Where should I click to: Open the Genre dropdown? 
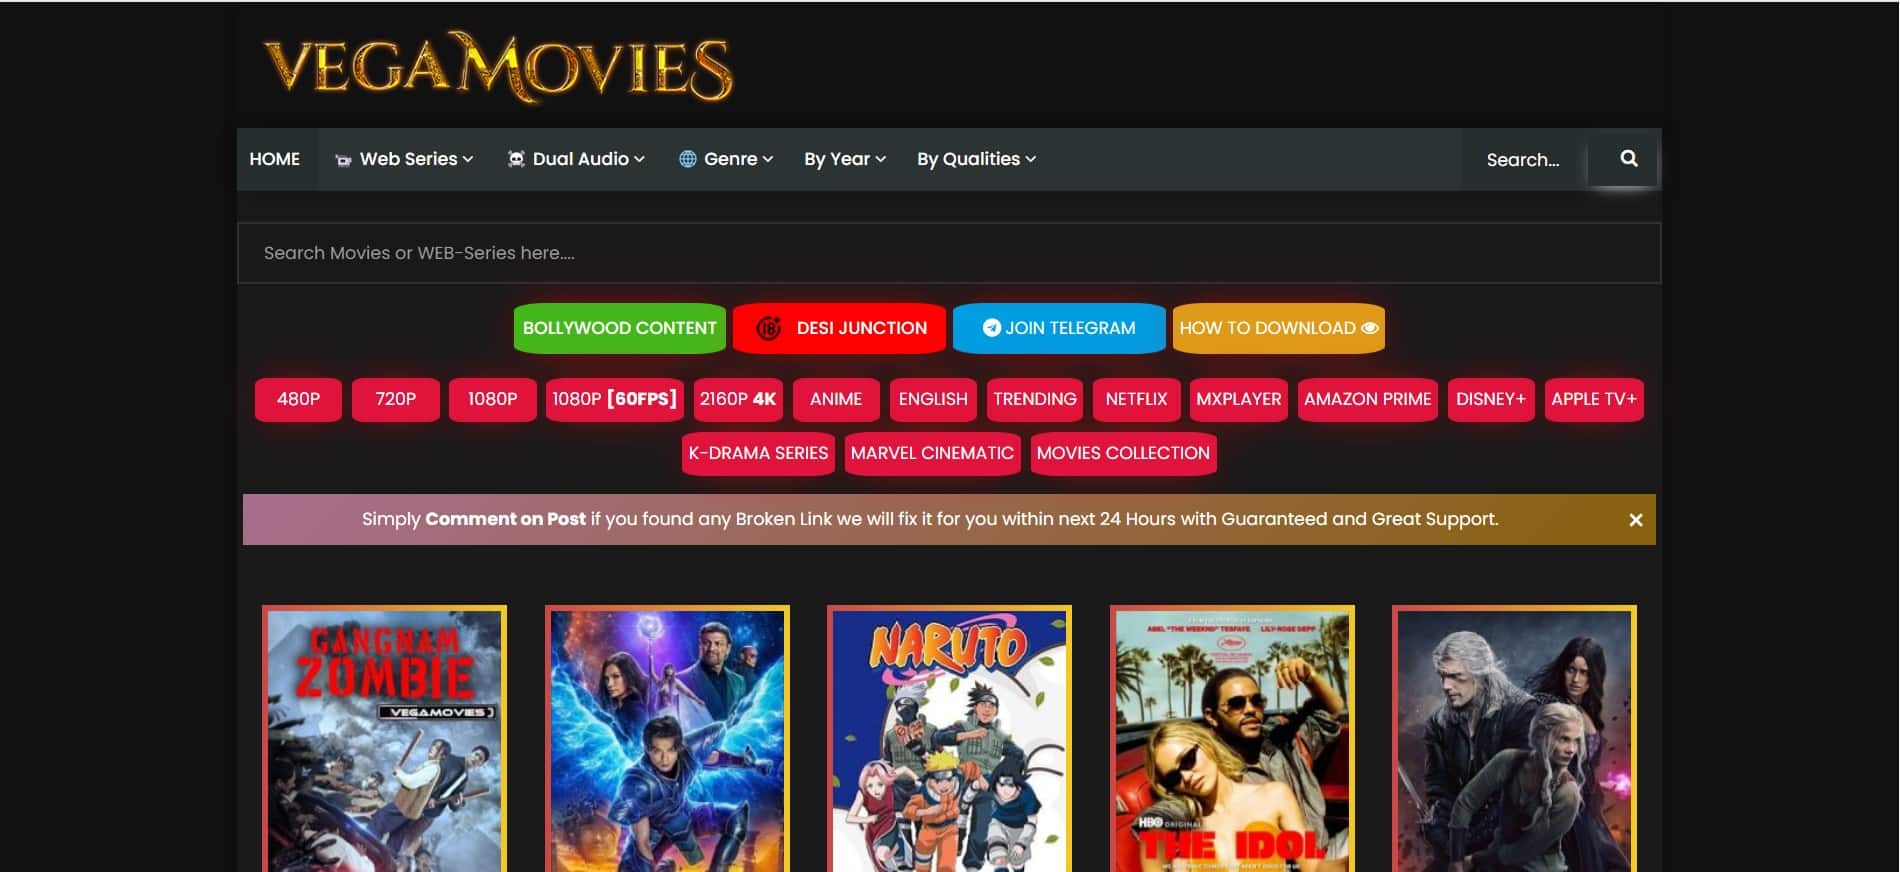pyautogui.click(x=726, y=159)
